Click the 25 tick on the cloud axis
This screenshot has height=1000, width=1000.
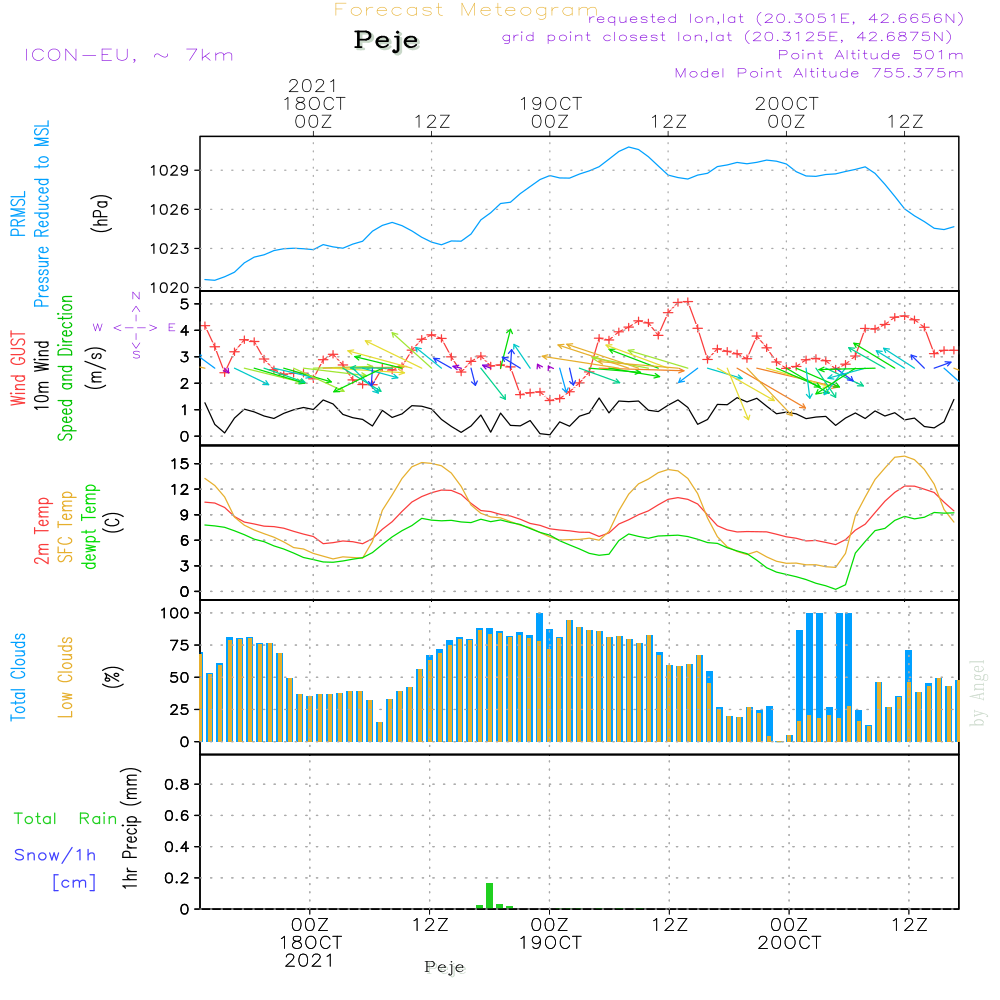[x=180, y=709]
